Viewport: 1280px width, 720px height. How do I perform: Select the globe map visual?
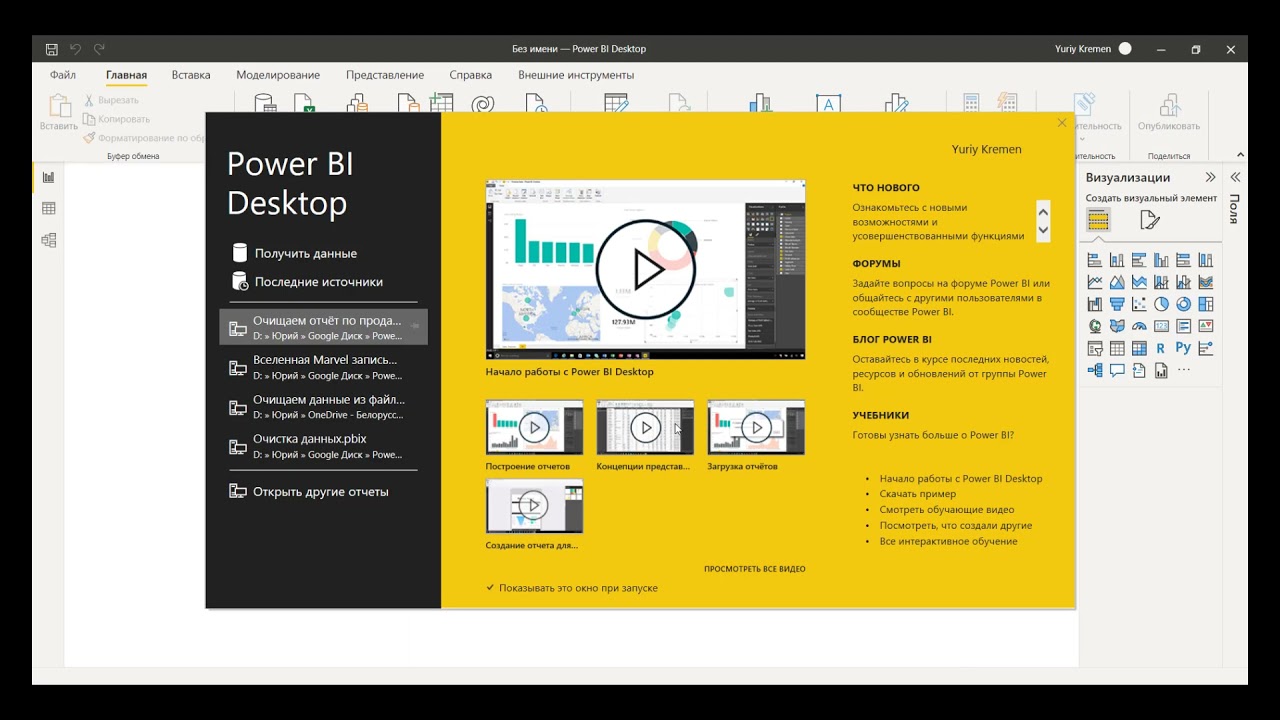pos(1095,326)
